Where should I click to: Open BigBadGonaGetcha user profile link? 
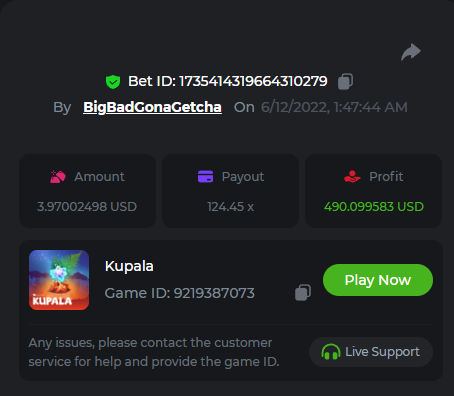(152, 107)
